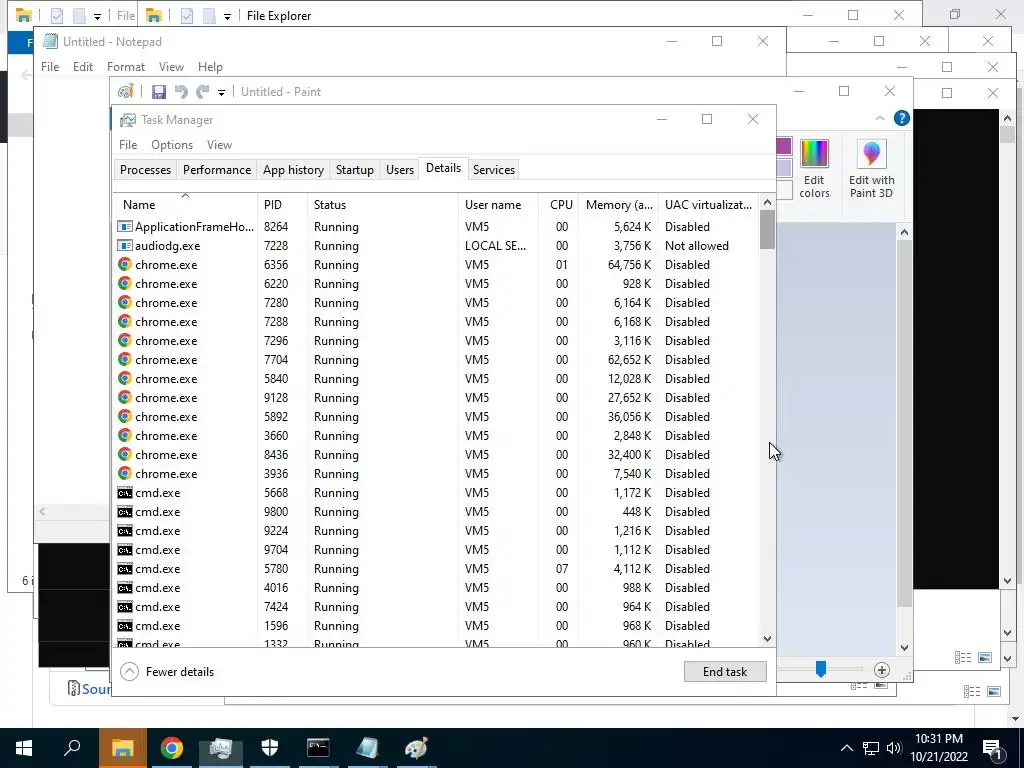The image size is (1024, 768).
Task: Click the Undo arrow in Paint title bar
Action: click(181, 92)
